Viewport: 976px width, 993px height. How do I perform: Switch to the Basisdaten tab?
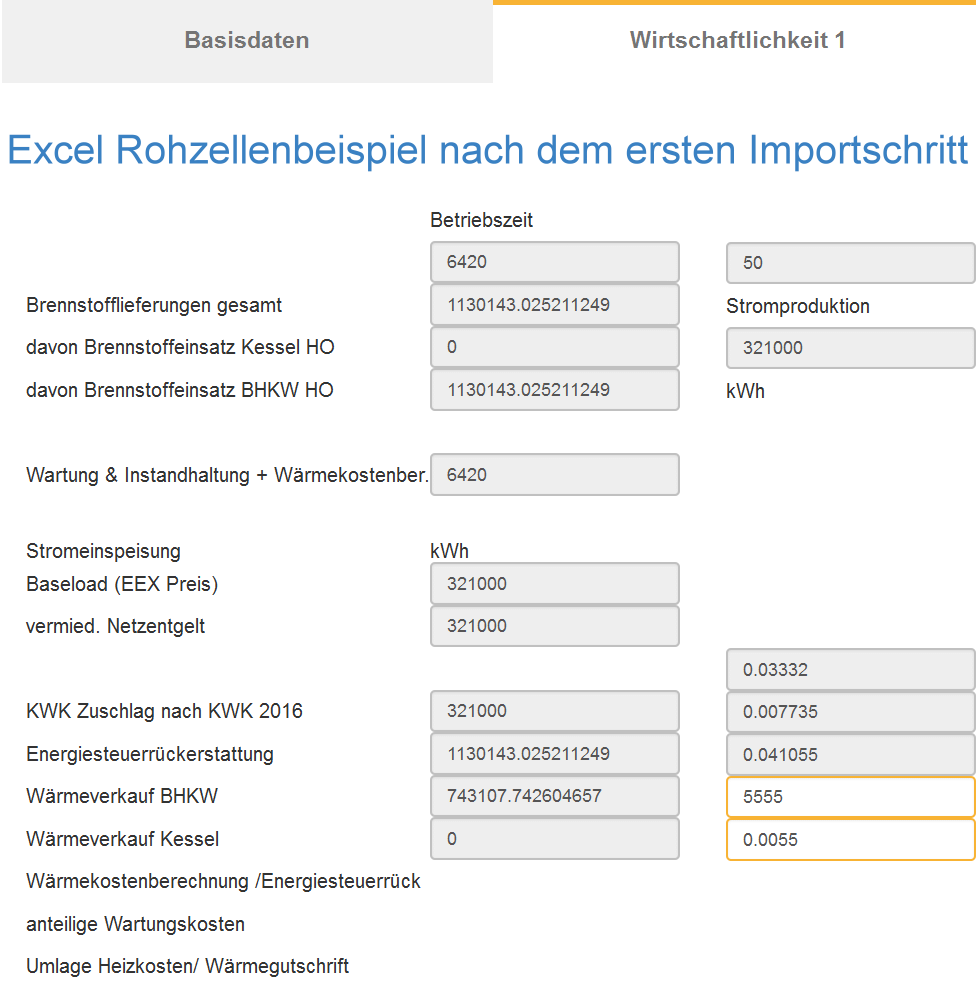click(246, 41)
